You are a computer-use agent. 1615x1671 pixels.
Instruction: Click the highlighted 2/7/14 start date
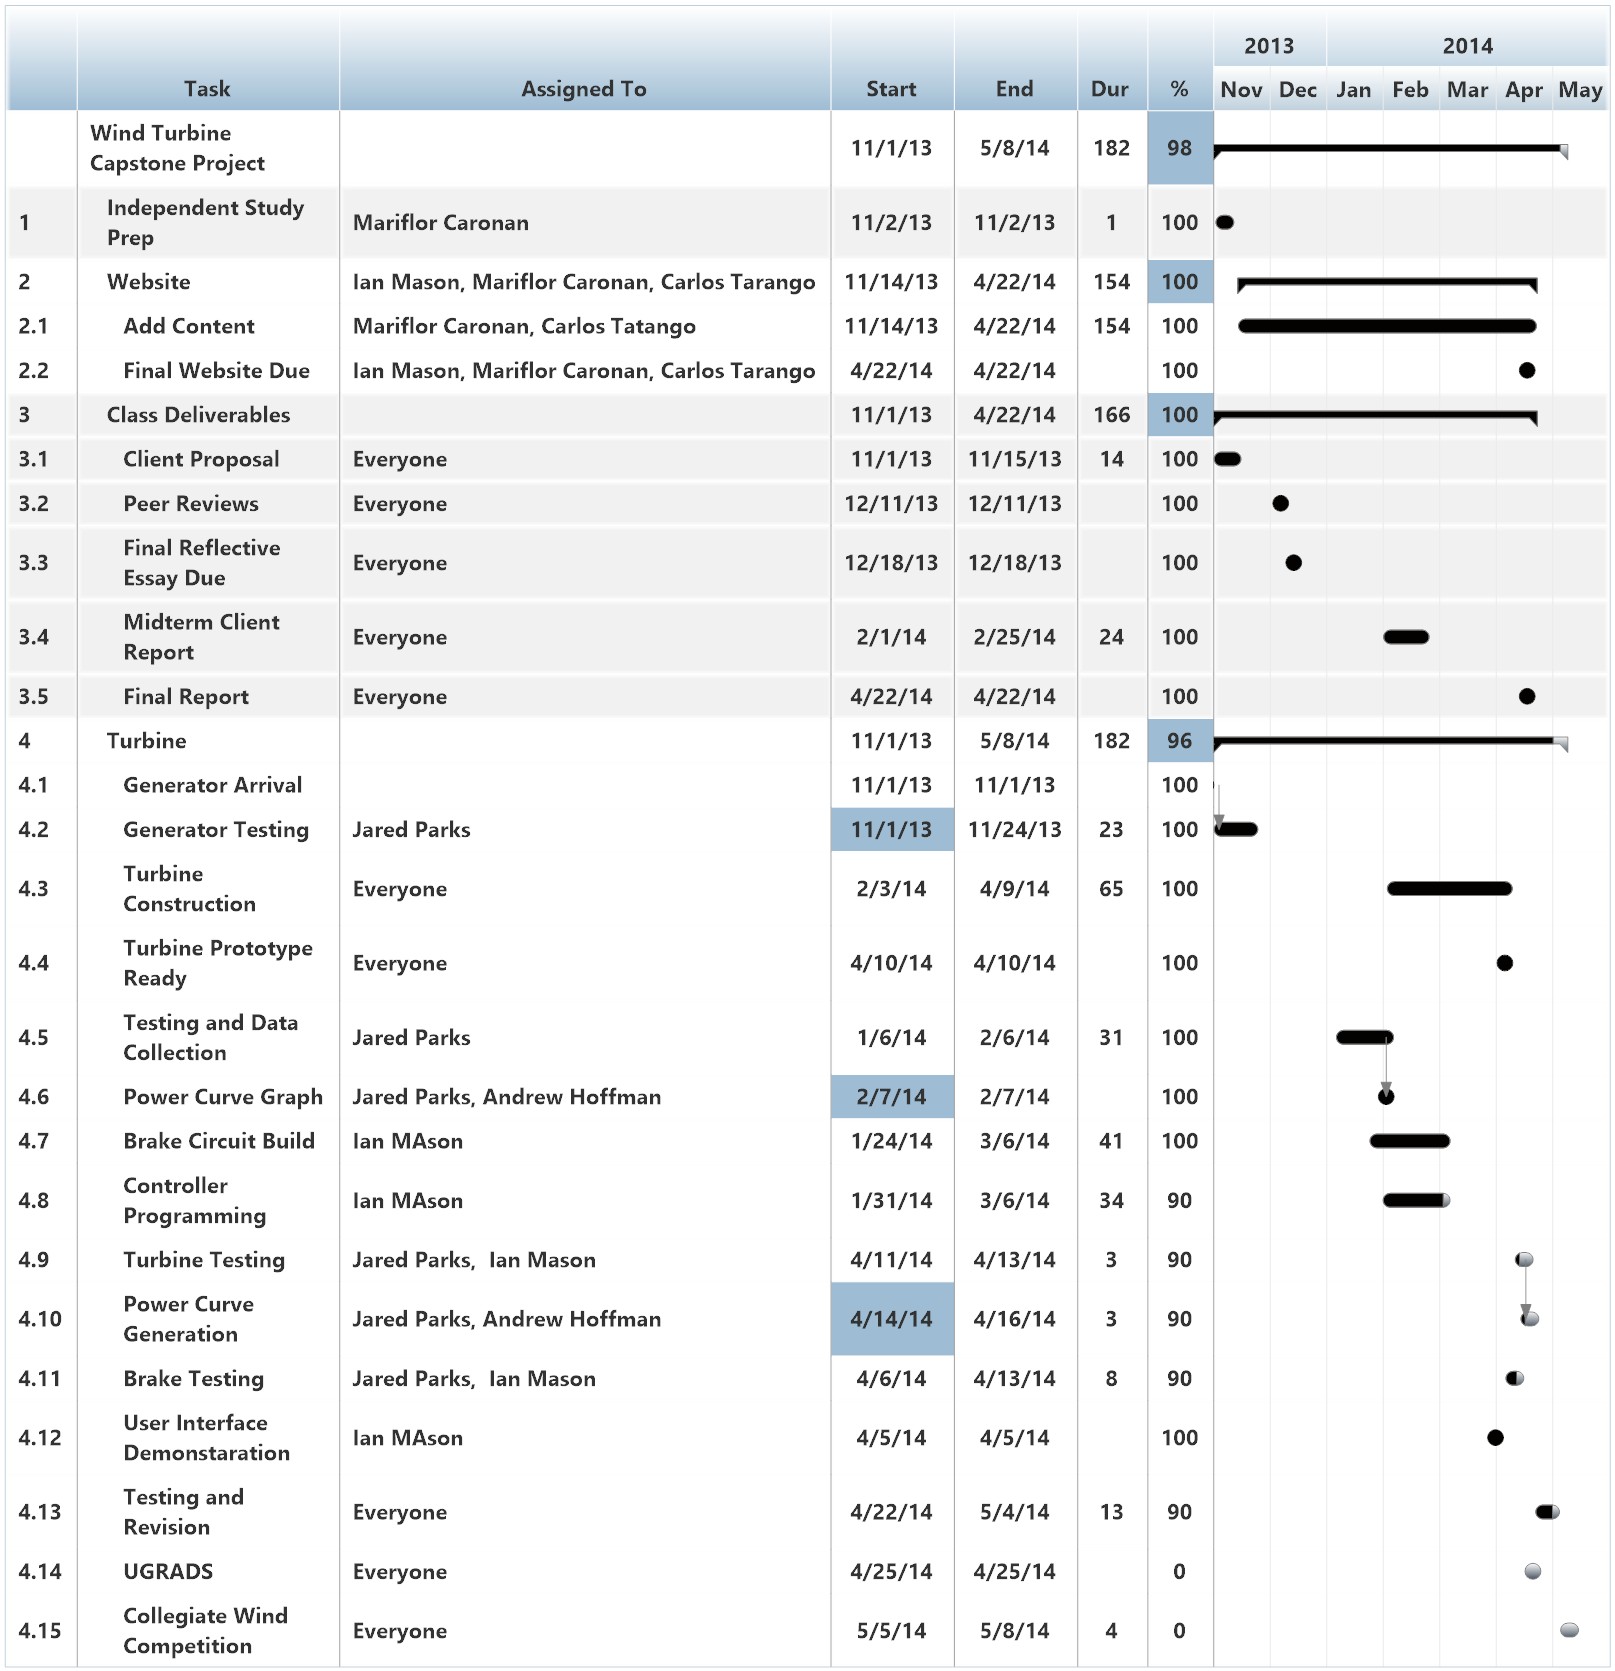(892, 1097)
